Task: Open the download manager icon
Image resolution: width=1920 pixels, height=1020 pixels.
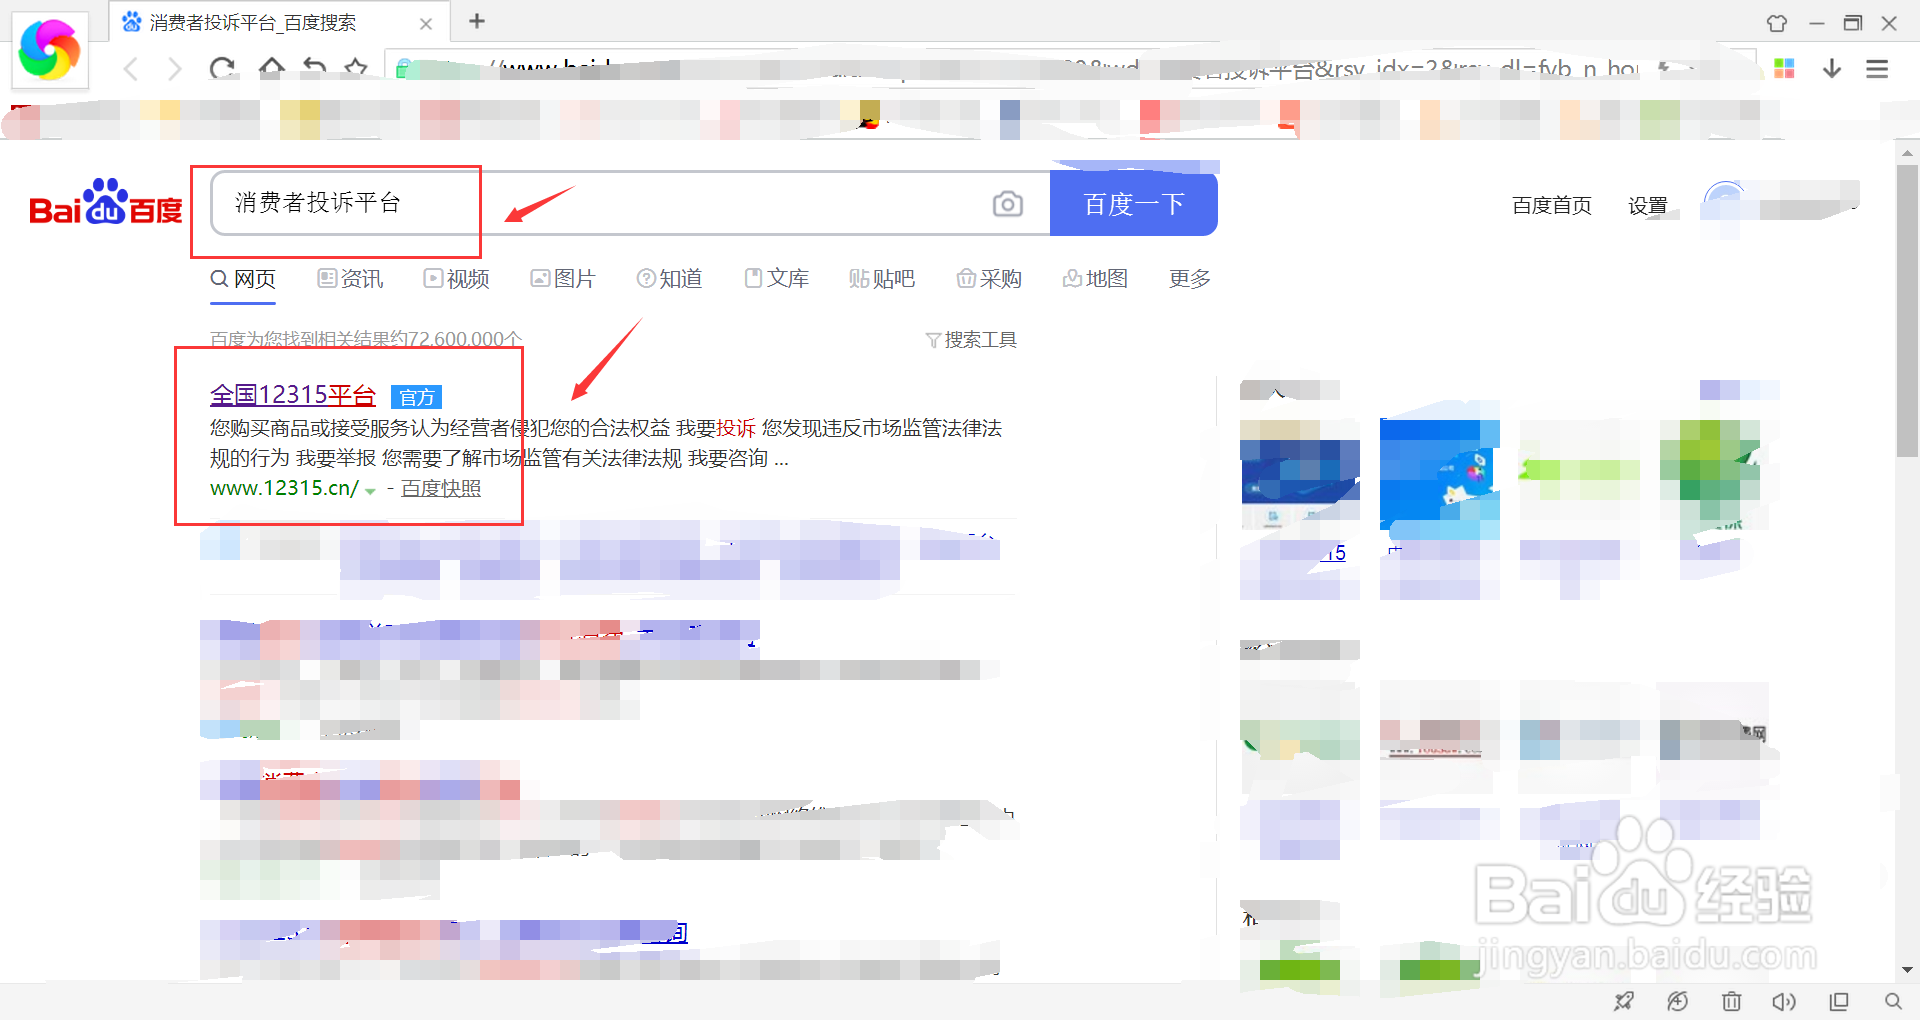Action: tap(1832, 68)
